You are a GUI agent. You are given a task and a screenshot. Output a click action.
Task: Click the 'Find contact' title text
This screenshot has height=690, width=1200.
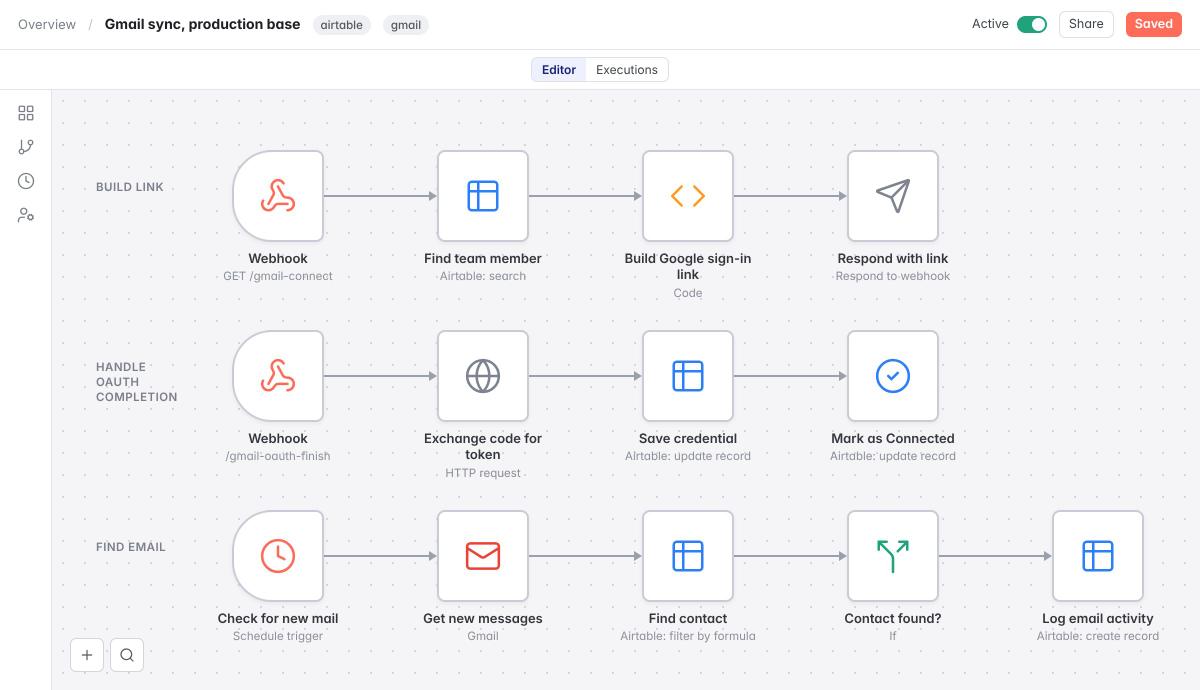[688, 618]
